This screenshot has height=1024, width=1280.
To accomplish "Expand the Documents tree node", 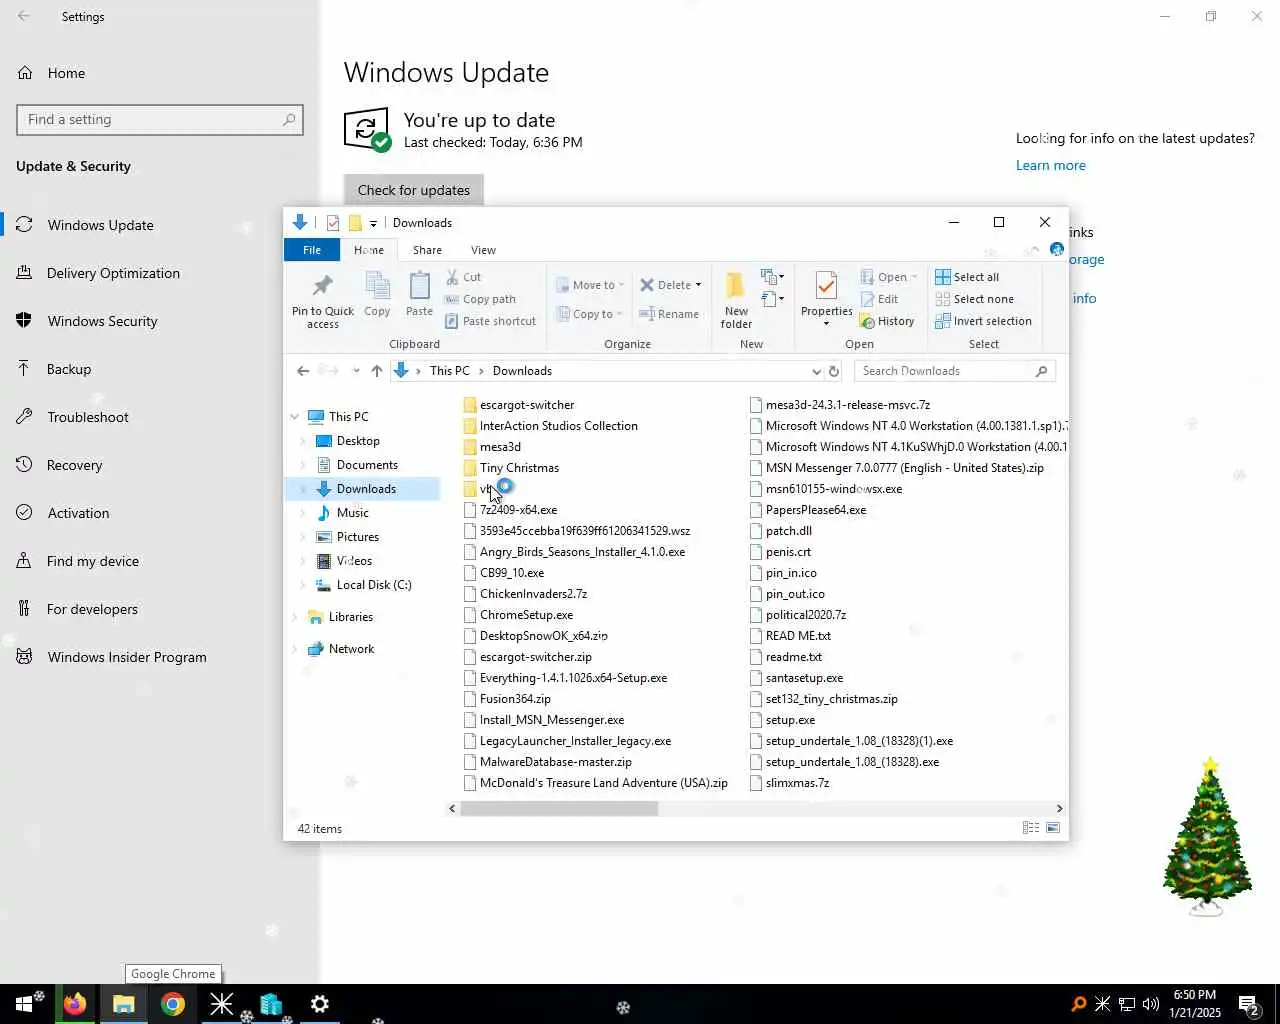I will (x=303, y=465).
